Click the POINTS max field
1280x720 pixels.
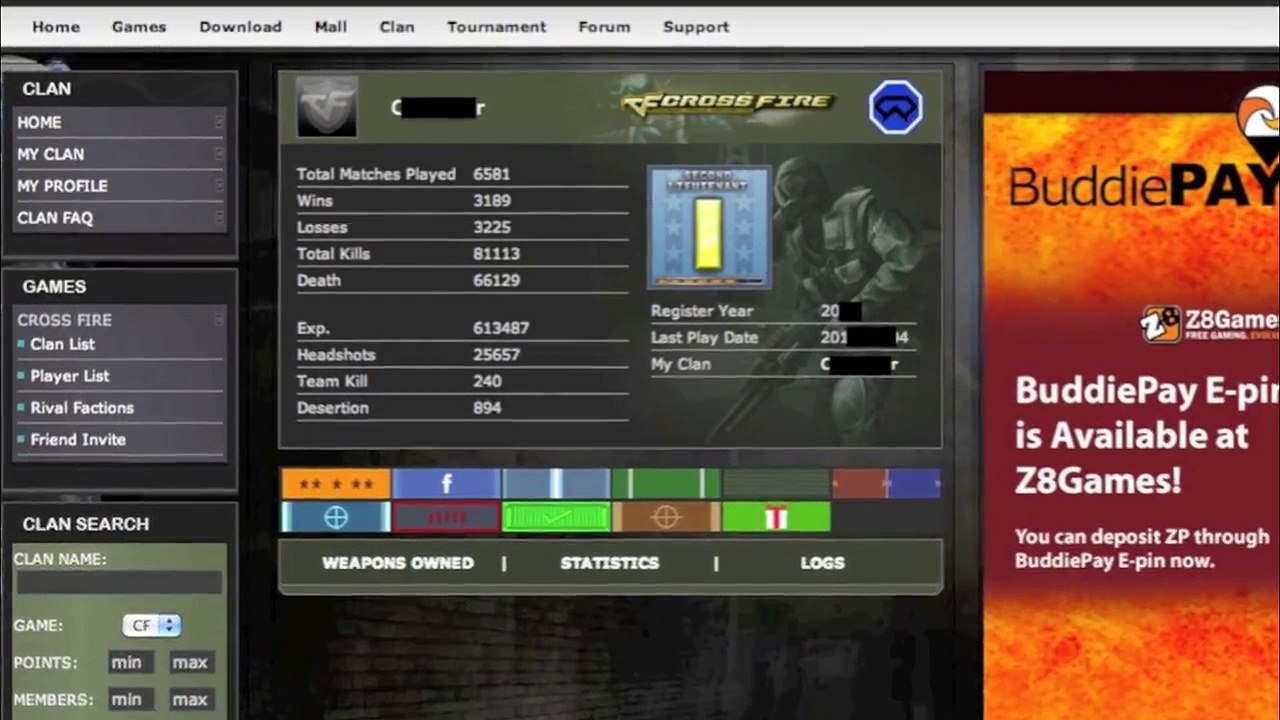point(190,663)
